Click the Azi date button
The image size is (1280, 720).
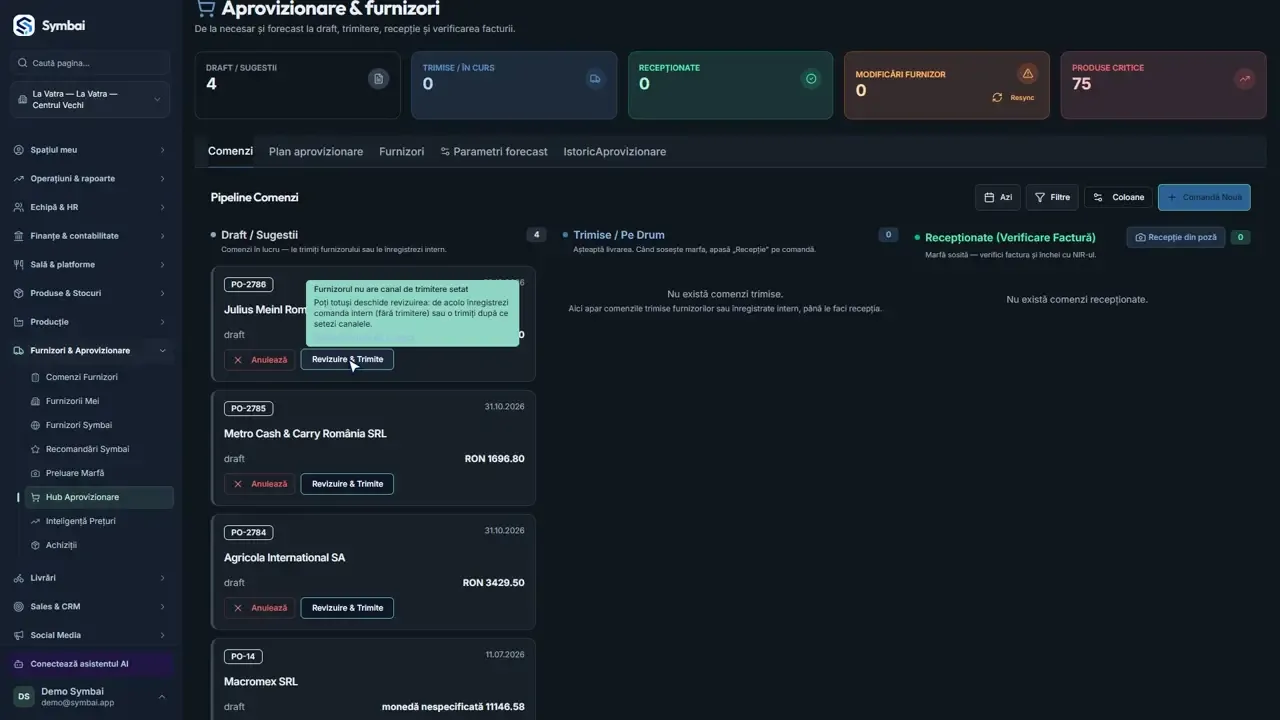(x=998, y=197)
